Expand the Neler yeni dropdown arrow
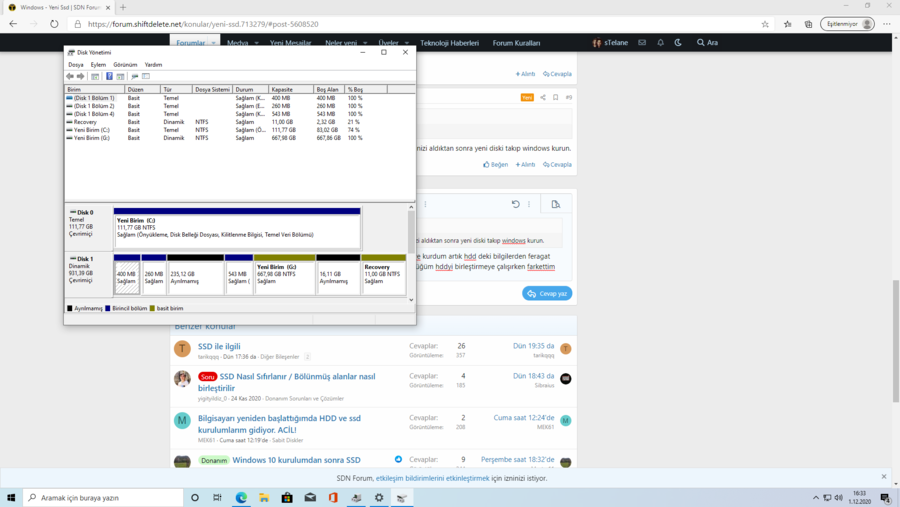 coord(365,43)
